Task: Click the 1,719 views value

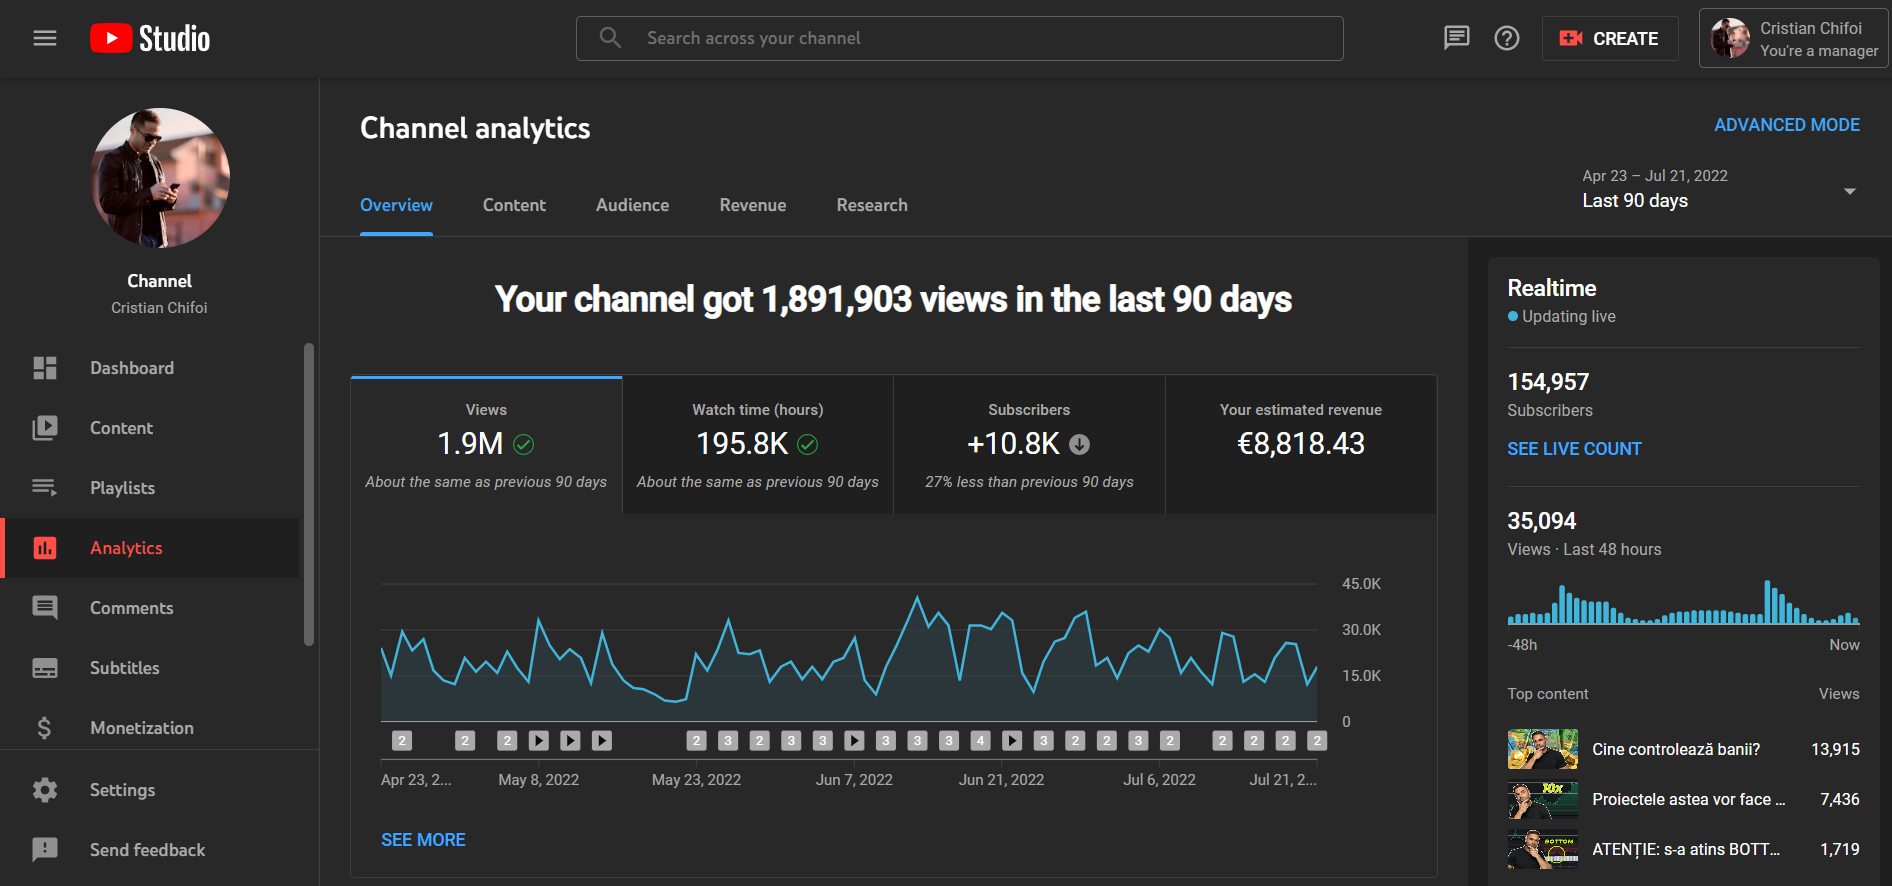Action: [x=1839, y=849]
